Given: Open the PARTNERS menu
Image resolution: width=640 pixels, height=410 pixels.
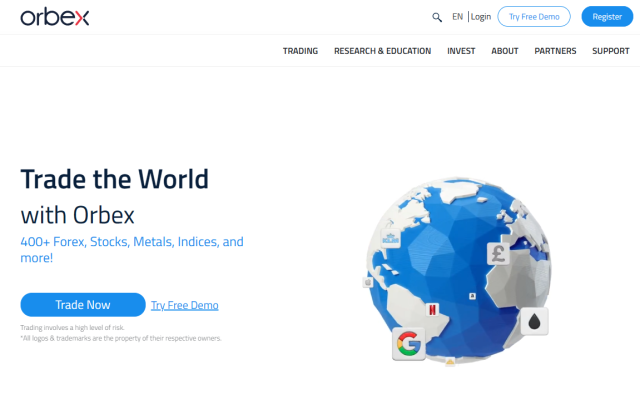Looking at the screenshot, I should click(x=556, y=51).
